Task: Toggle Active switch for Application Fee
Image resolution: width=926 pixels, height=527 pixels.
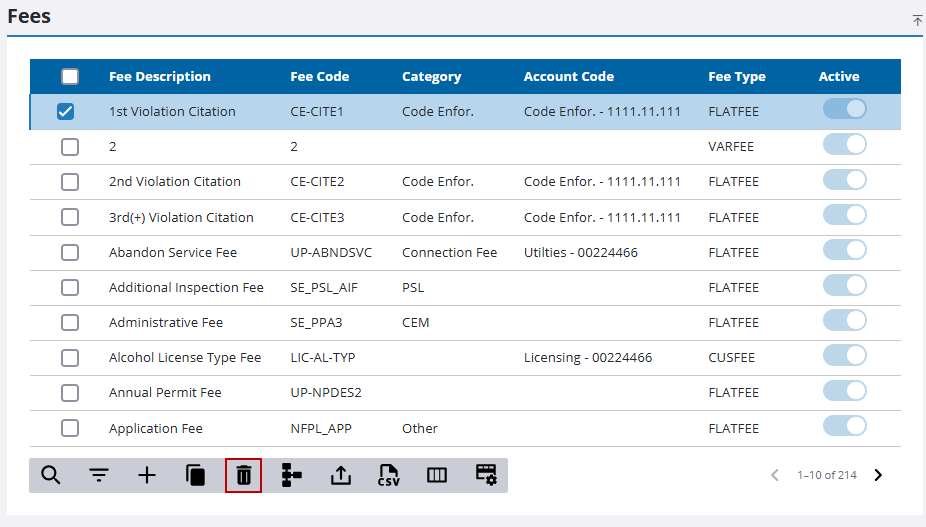Action: coord(844,426)
